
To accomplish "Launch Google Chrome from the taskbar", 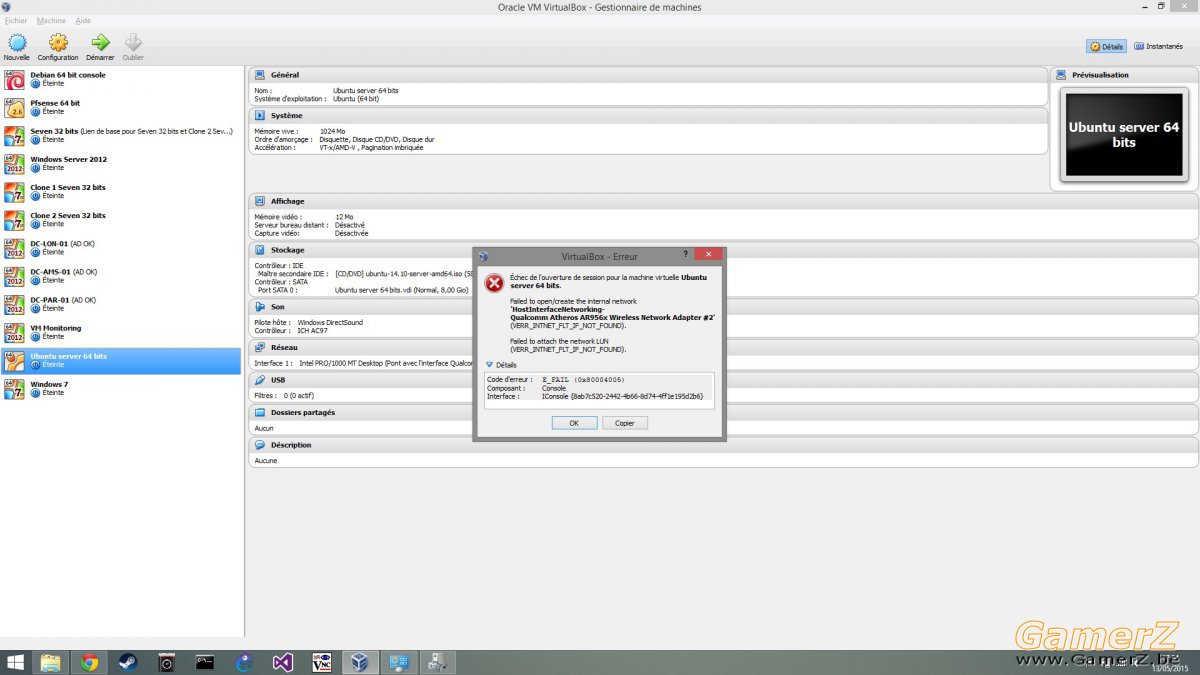I will (89, 662).
